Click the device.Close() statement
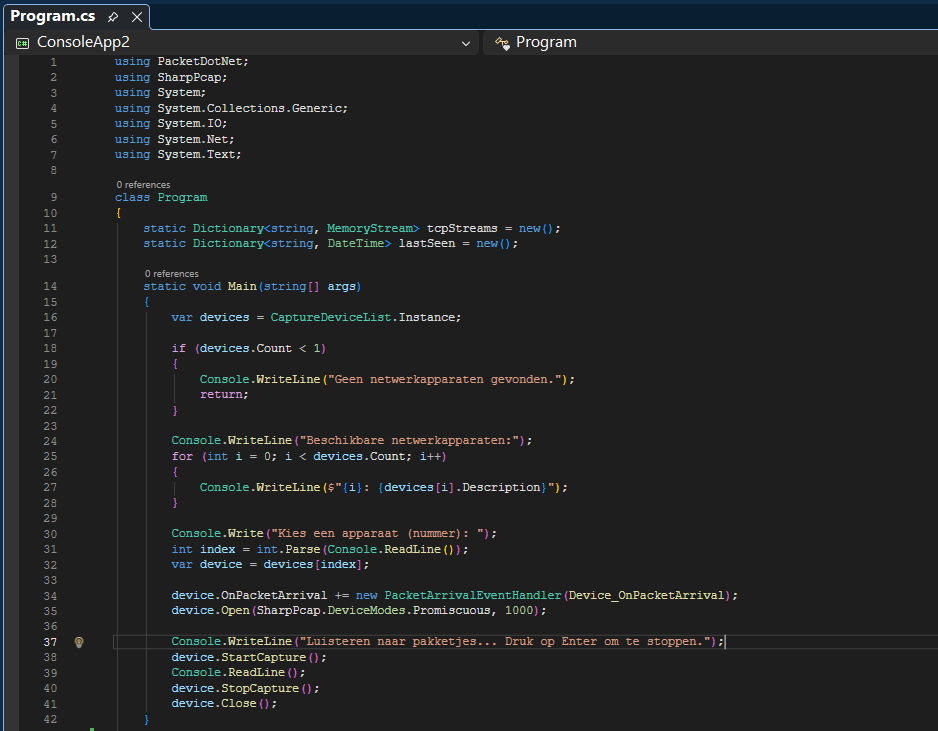 (x=223, y=703)
